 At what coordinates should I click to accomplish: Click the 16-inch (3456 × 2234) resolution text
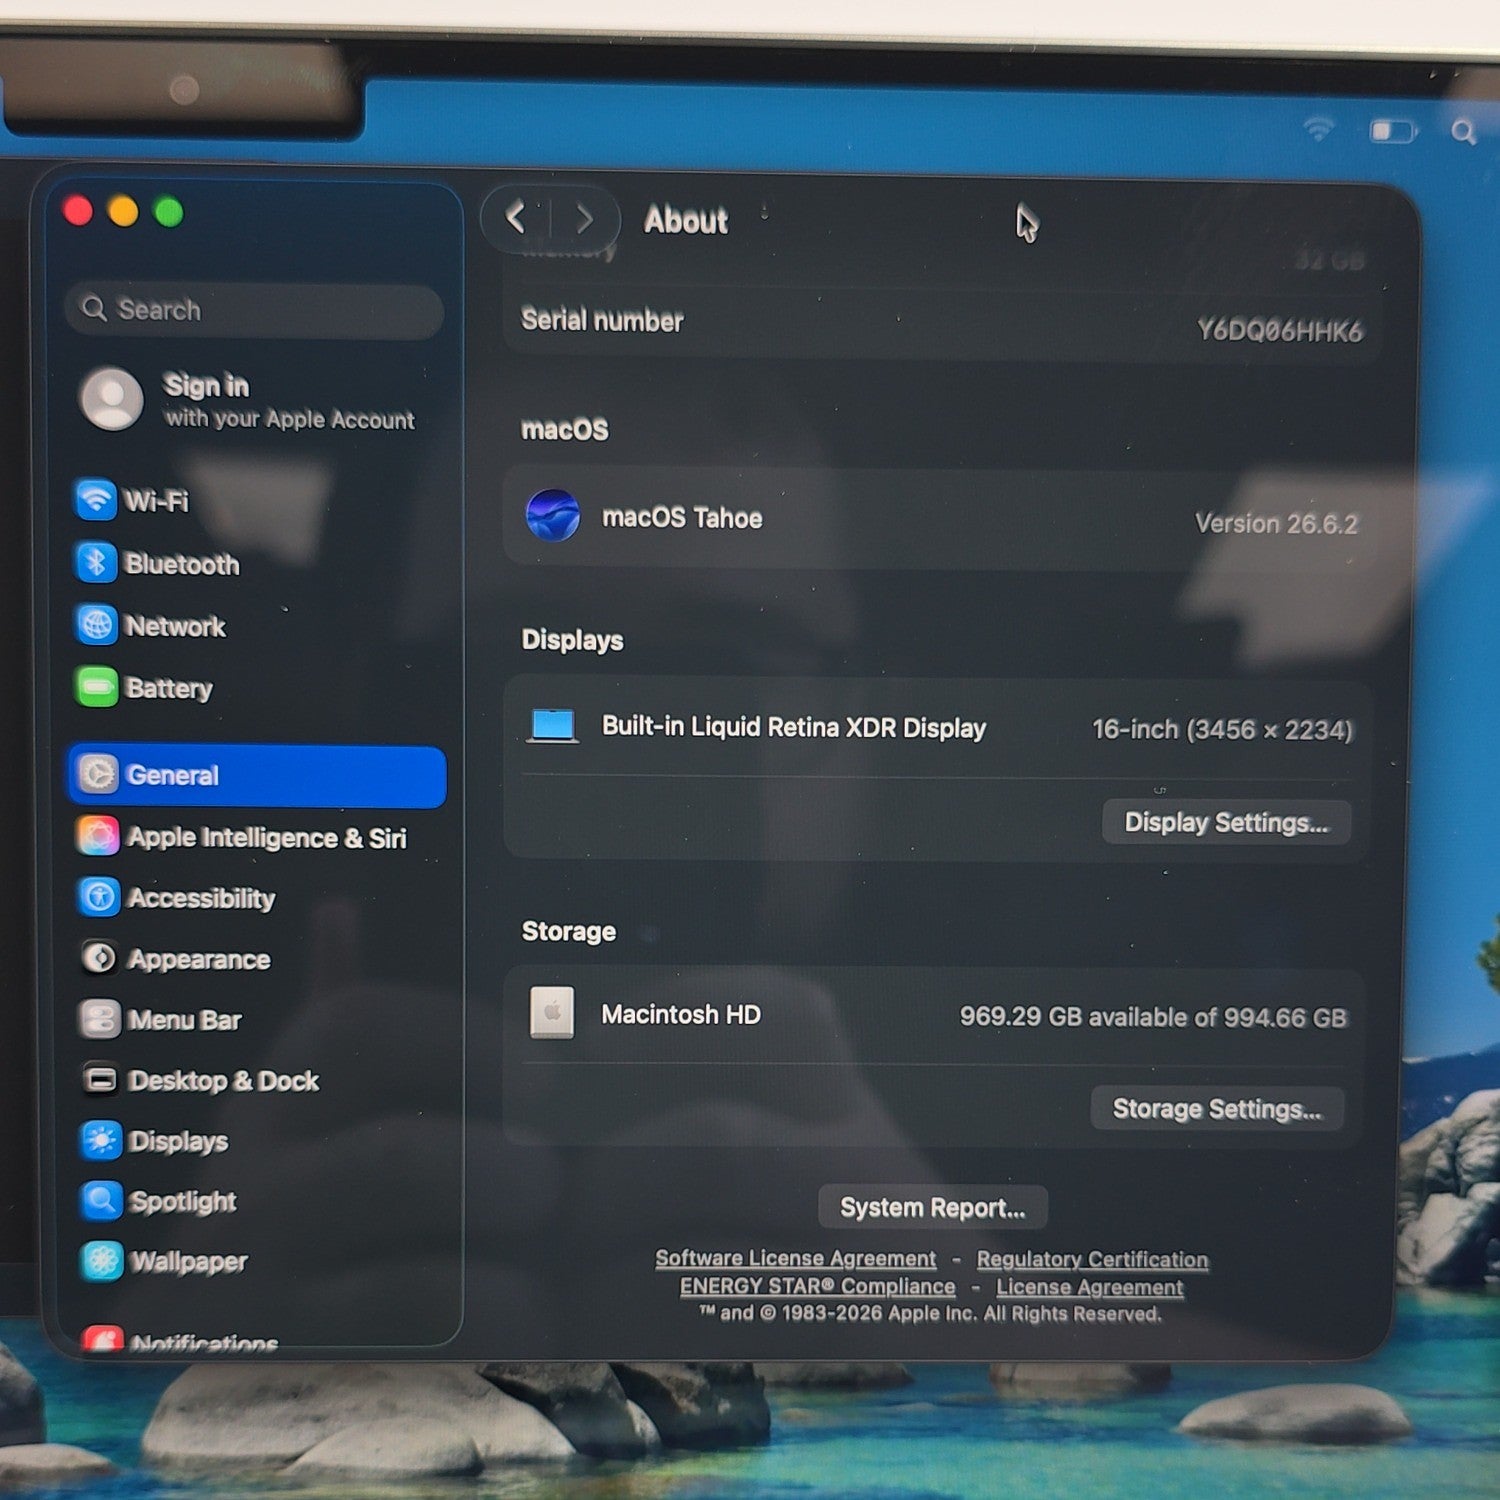pyautogui.click(x=1222, y=729)
